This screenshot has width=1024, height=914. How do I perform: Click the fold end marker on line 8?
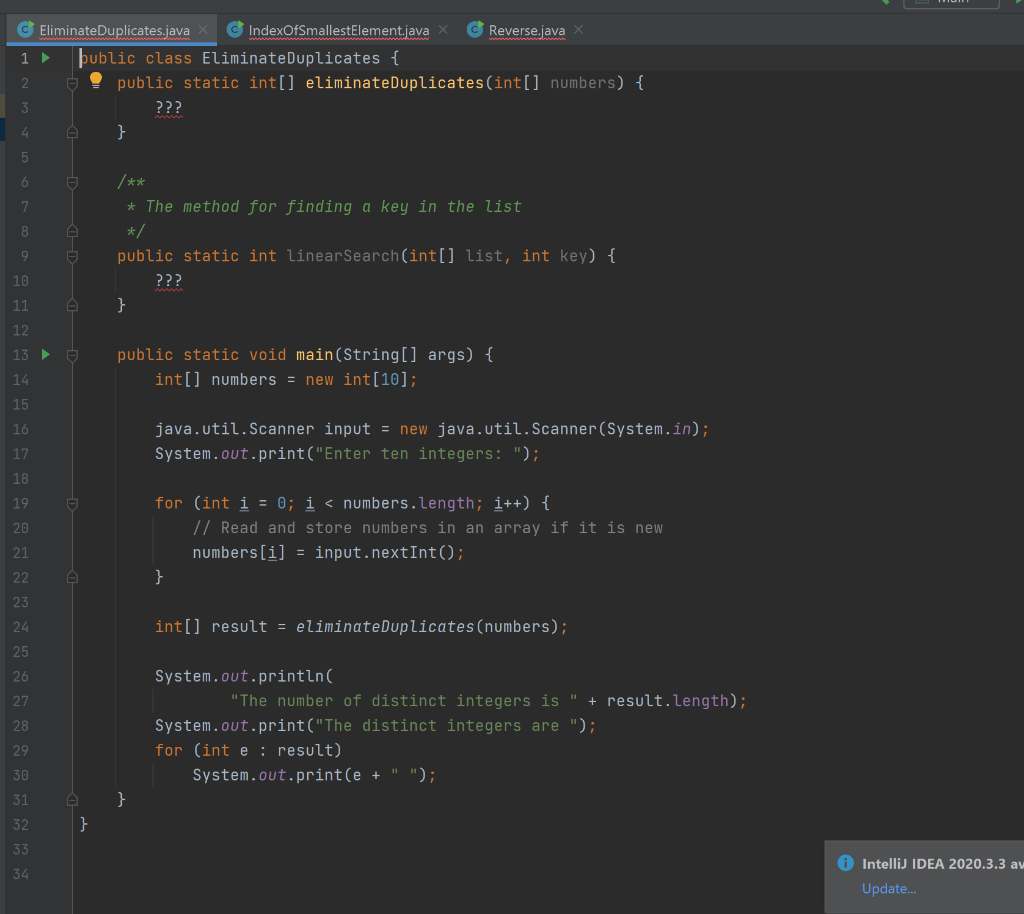point(72,231)
